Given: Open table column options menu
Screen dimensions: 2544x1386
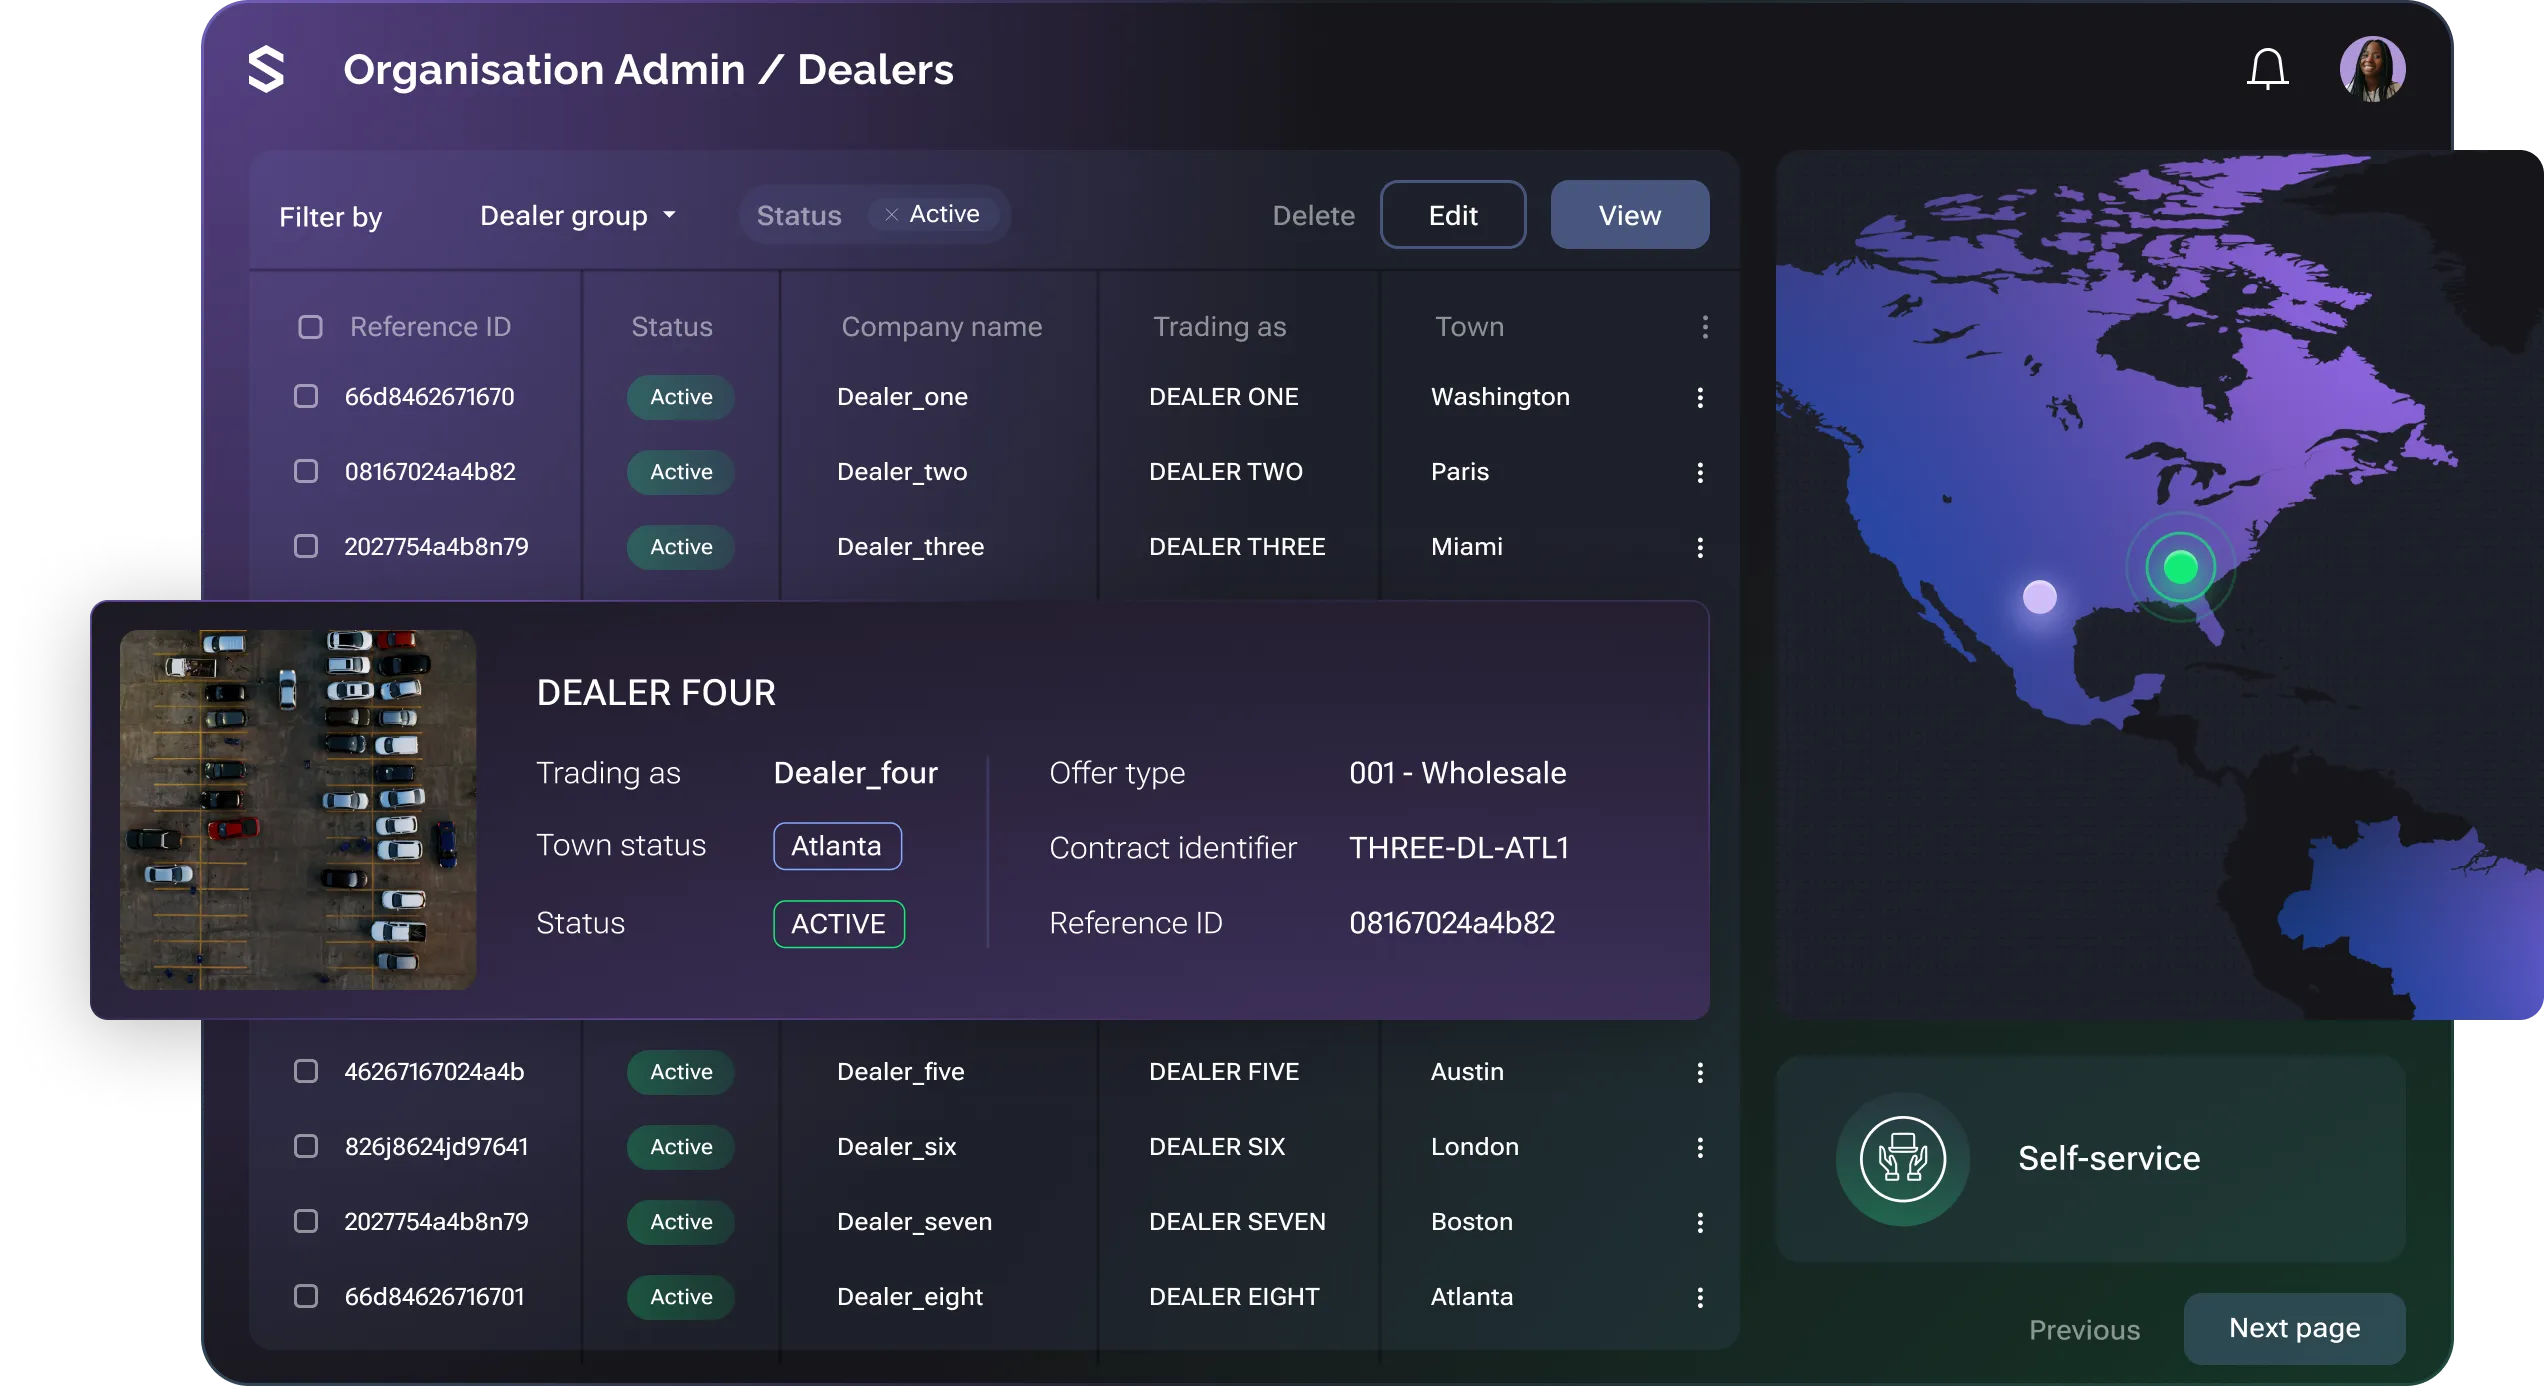Looking at the screenshot, I should [1705, 327].
